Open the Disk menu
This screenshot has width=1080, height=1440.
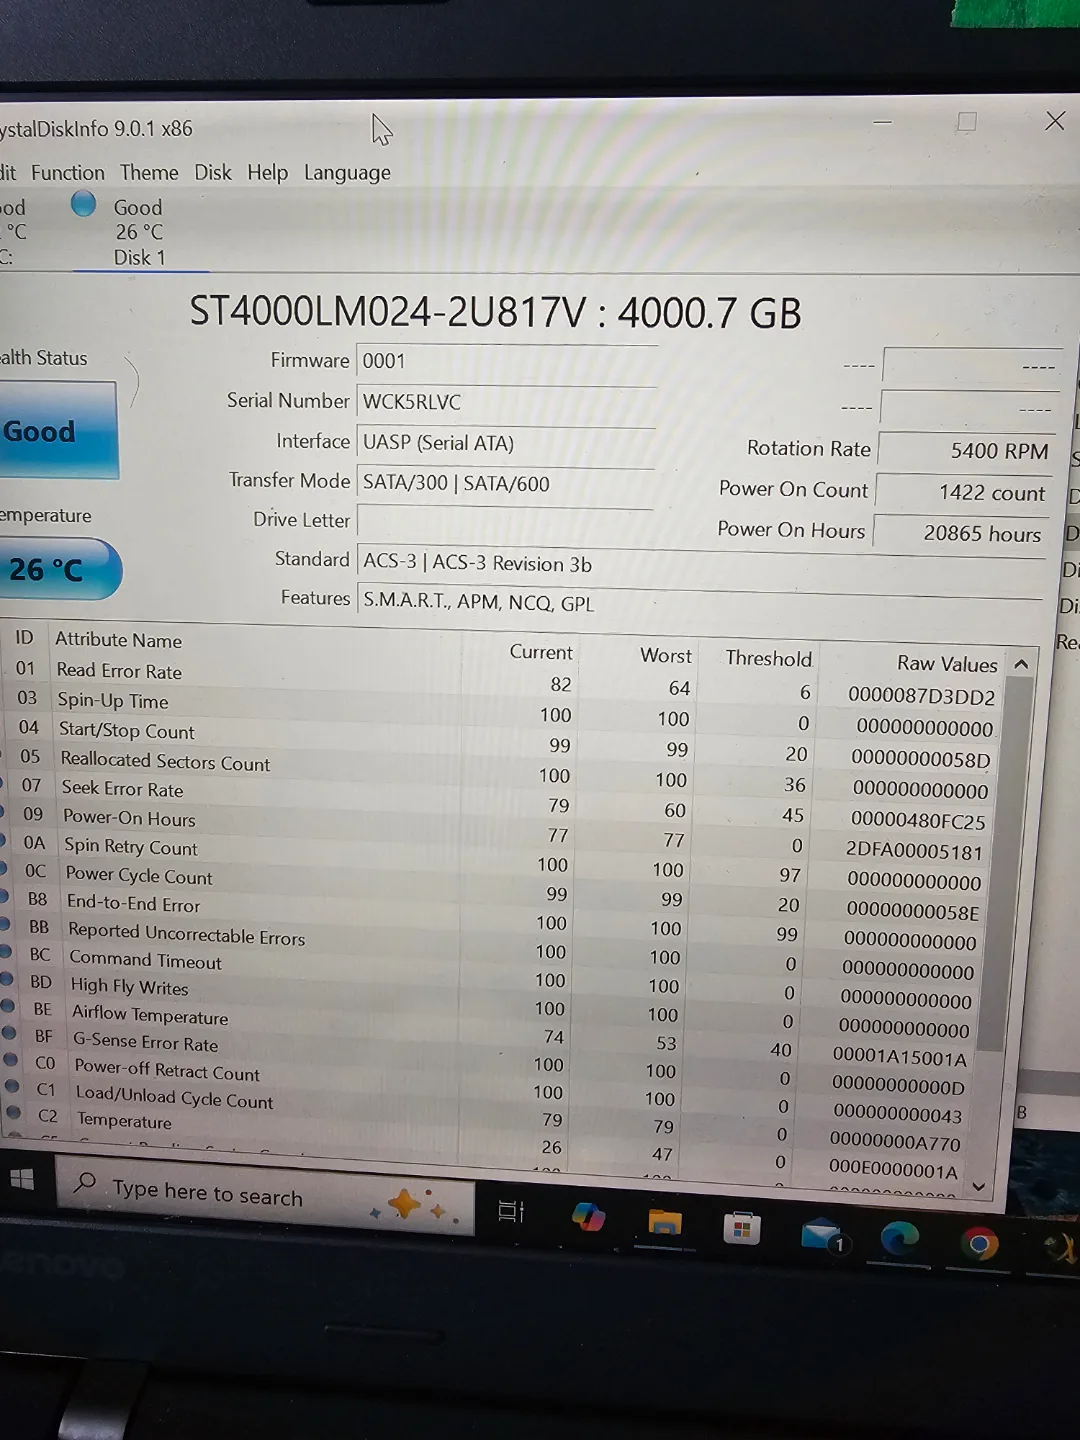[x=212, y=172]
